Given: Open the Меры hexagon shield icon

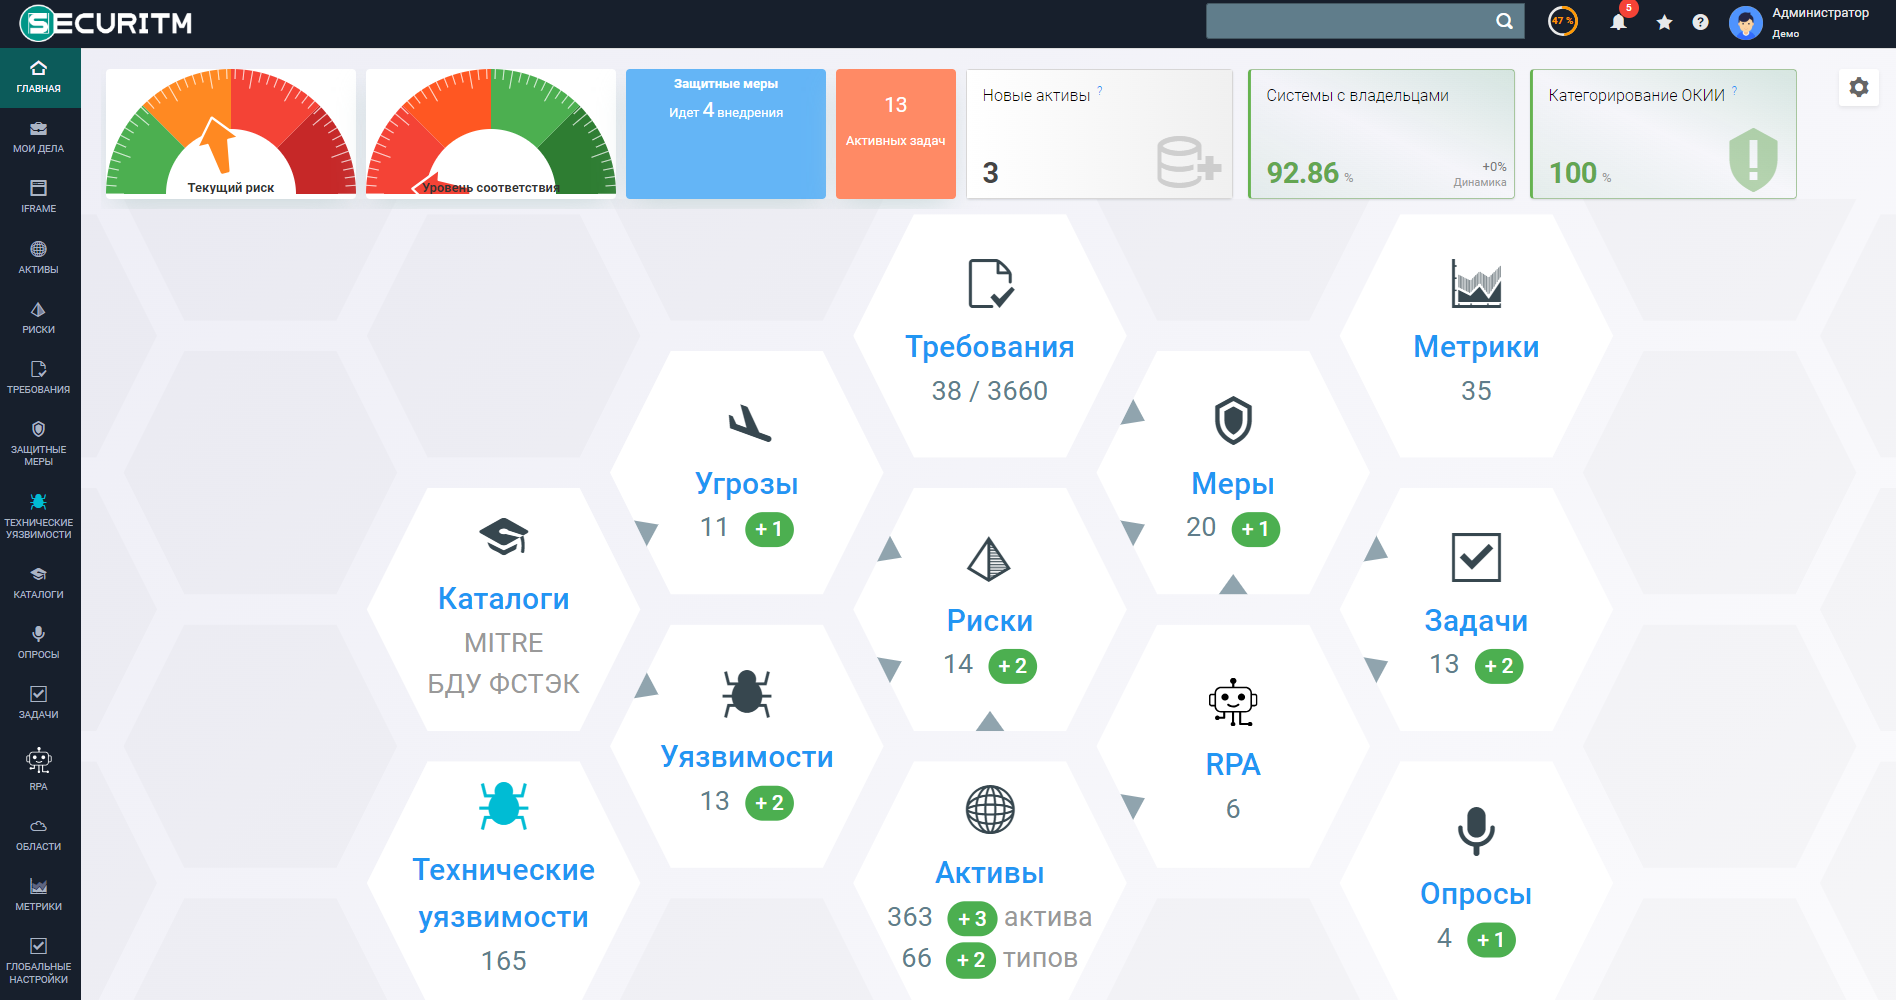Looking at the screenshot, I should click(x=1233, y=421).
